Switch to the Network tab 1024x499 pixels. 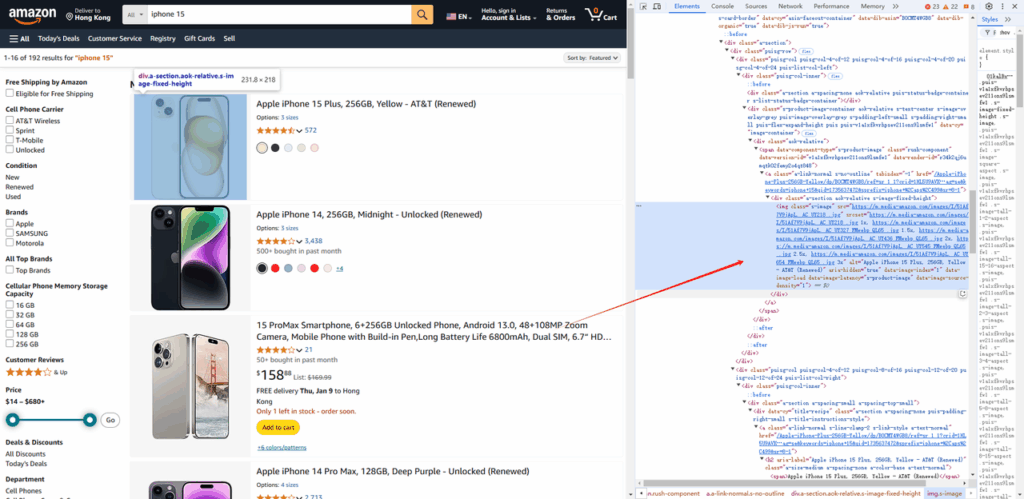[x=790, y=6]
